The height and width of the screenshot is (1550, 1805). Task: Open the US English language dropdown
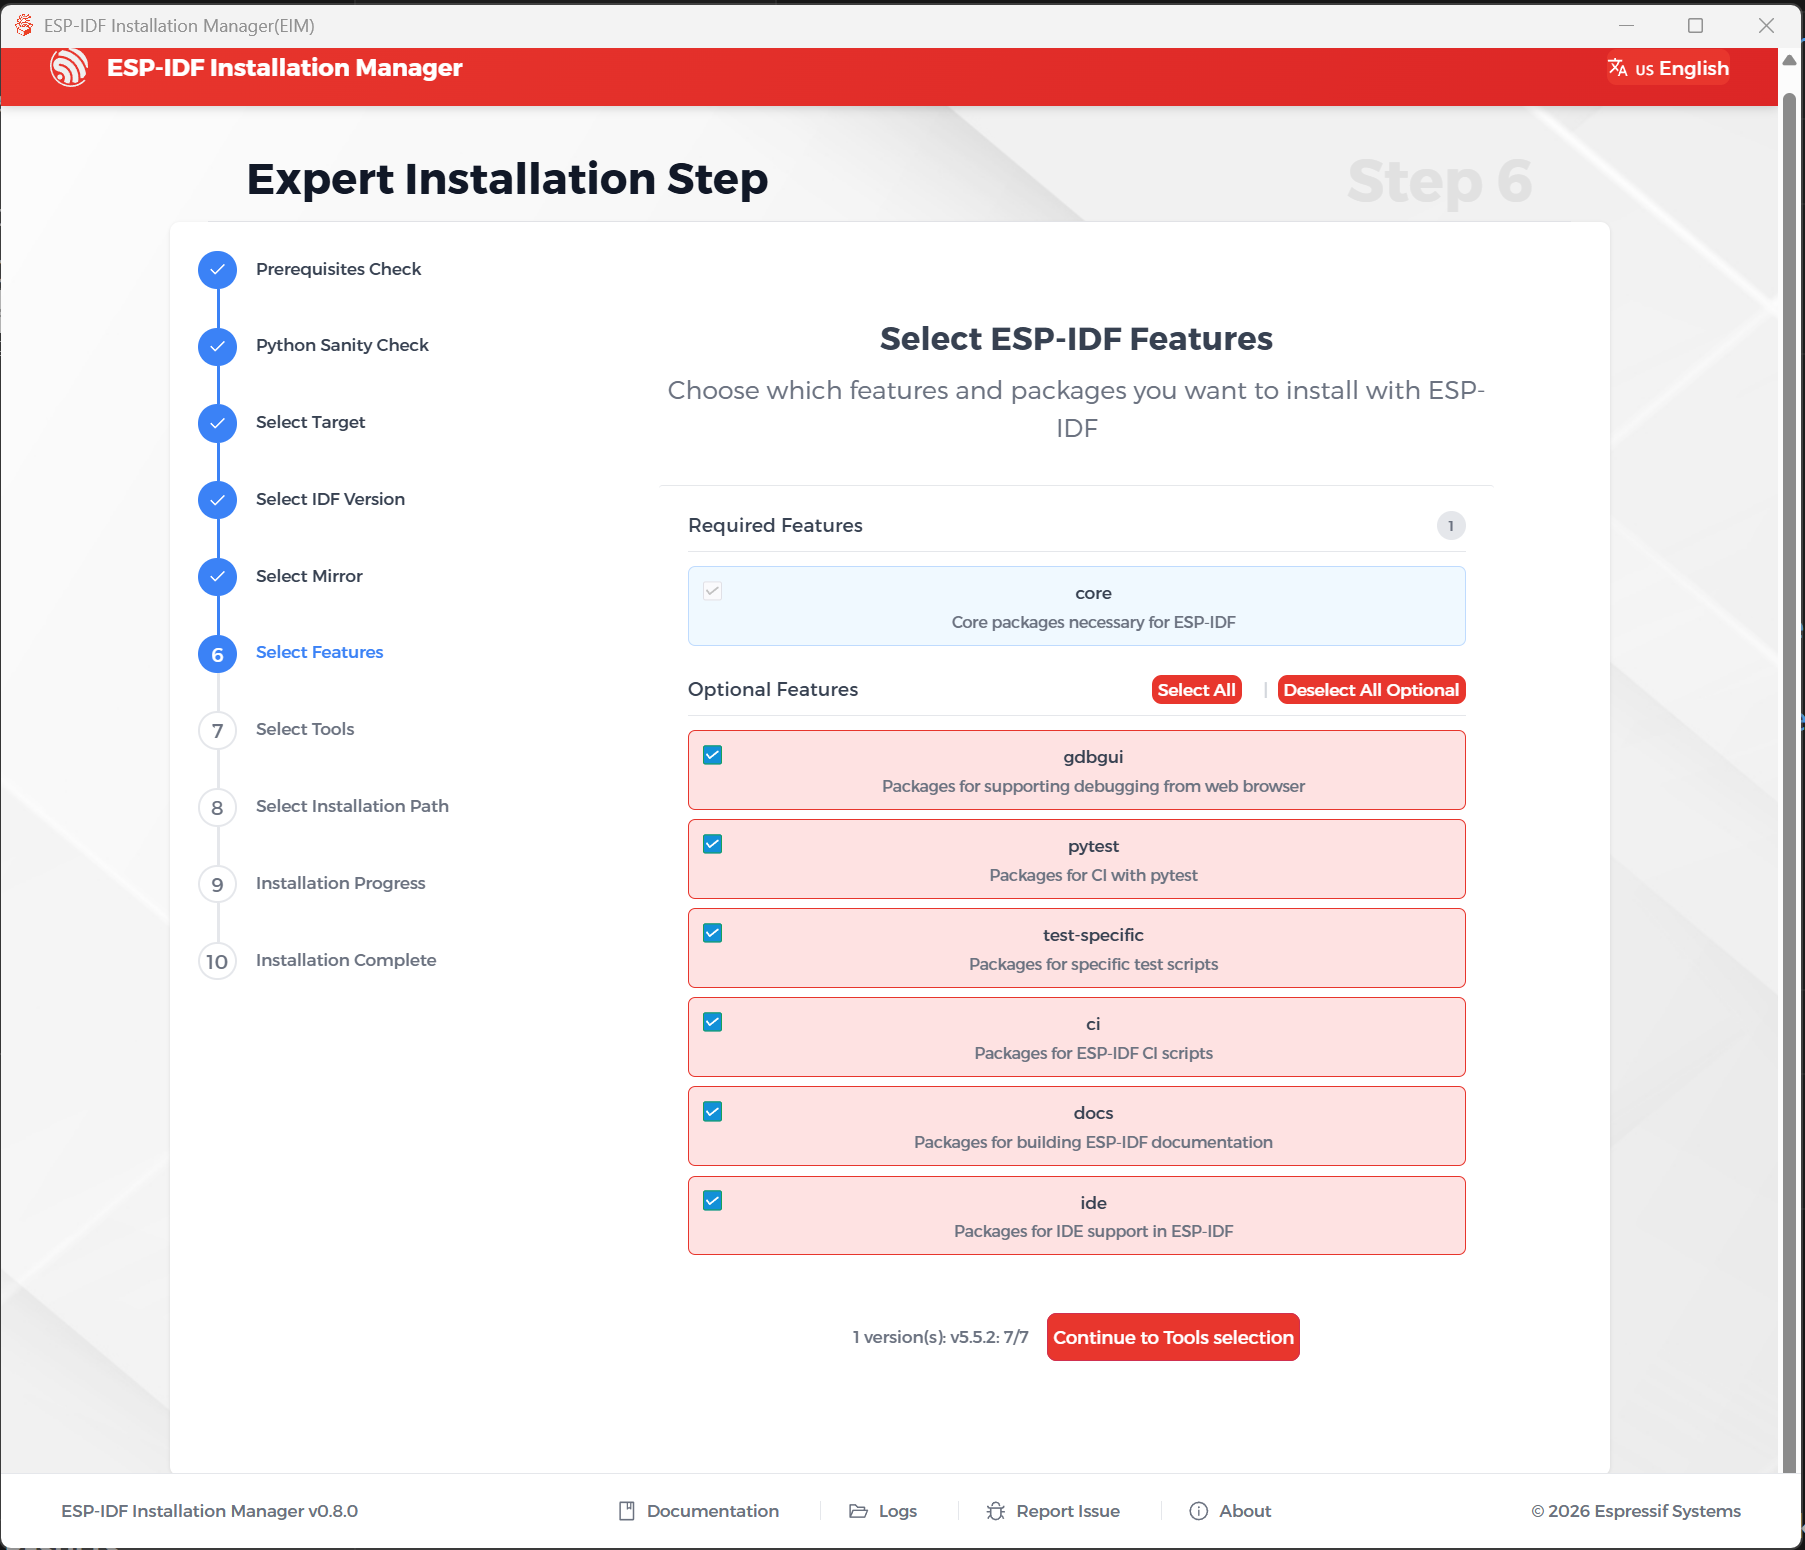tap(1668, 68)
